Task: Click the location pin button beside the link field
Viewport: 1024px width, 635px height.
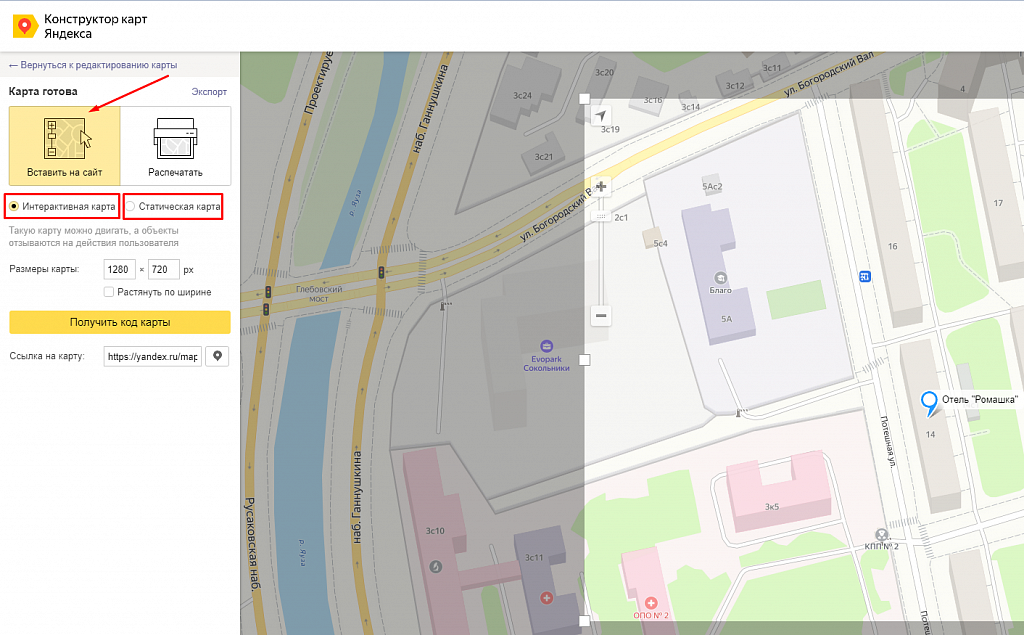Action: point(217,357)
